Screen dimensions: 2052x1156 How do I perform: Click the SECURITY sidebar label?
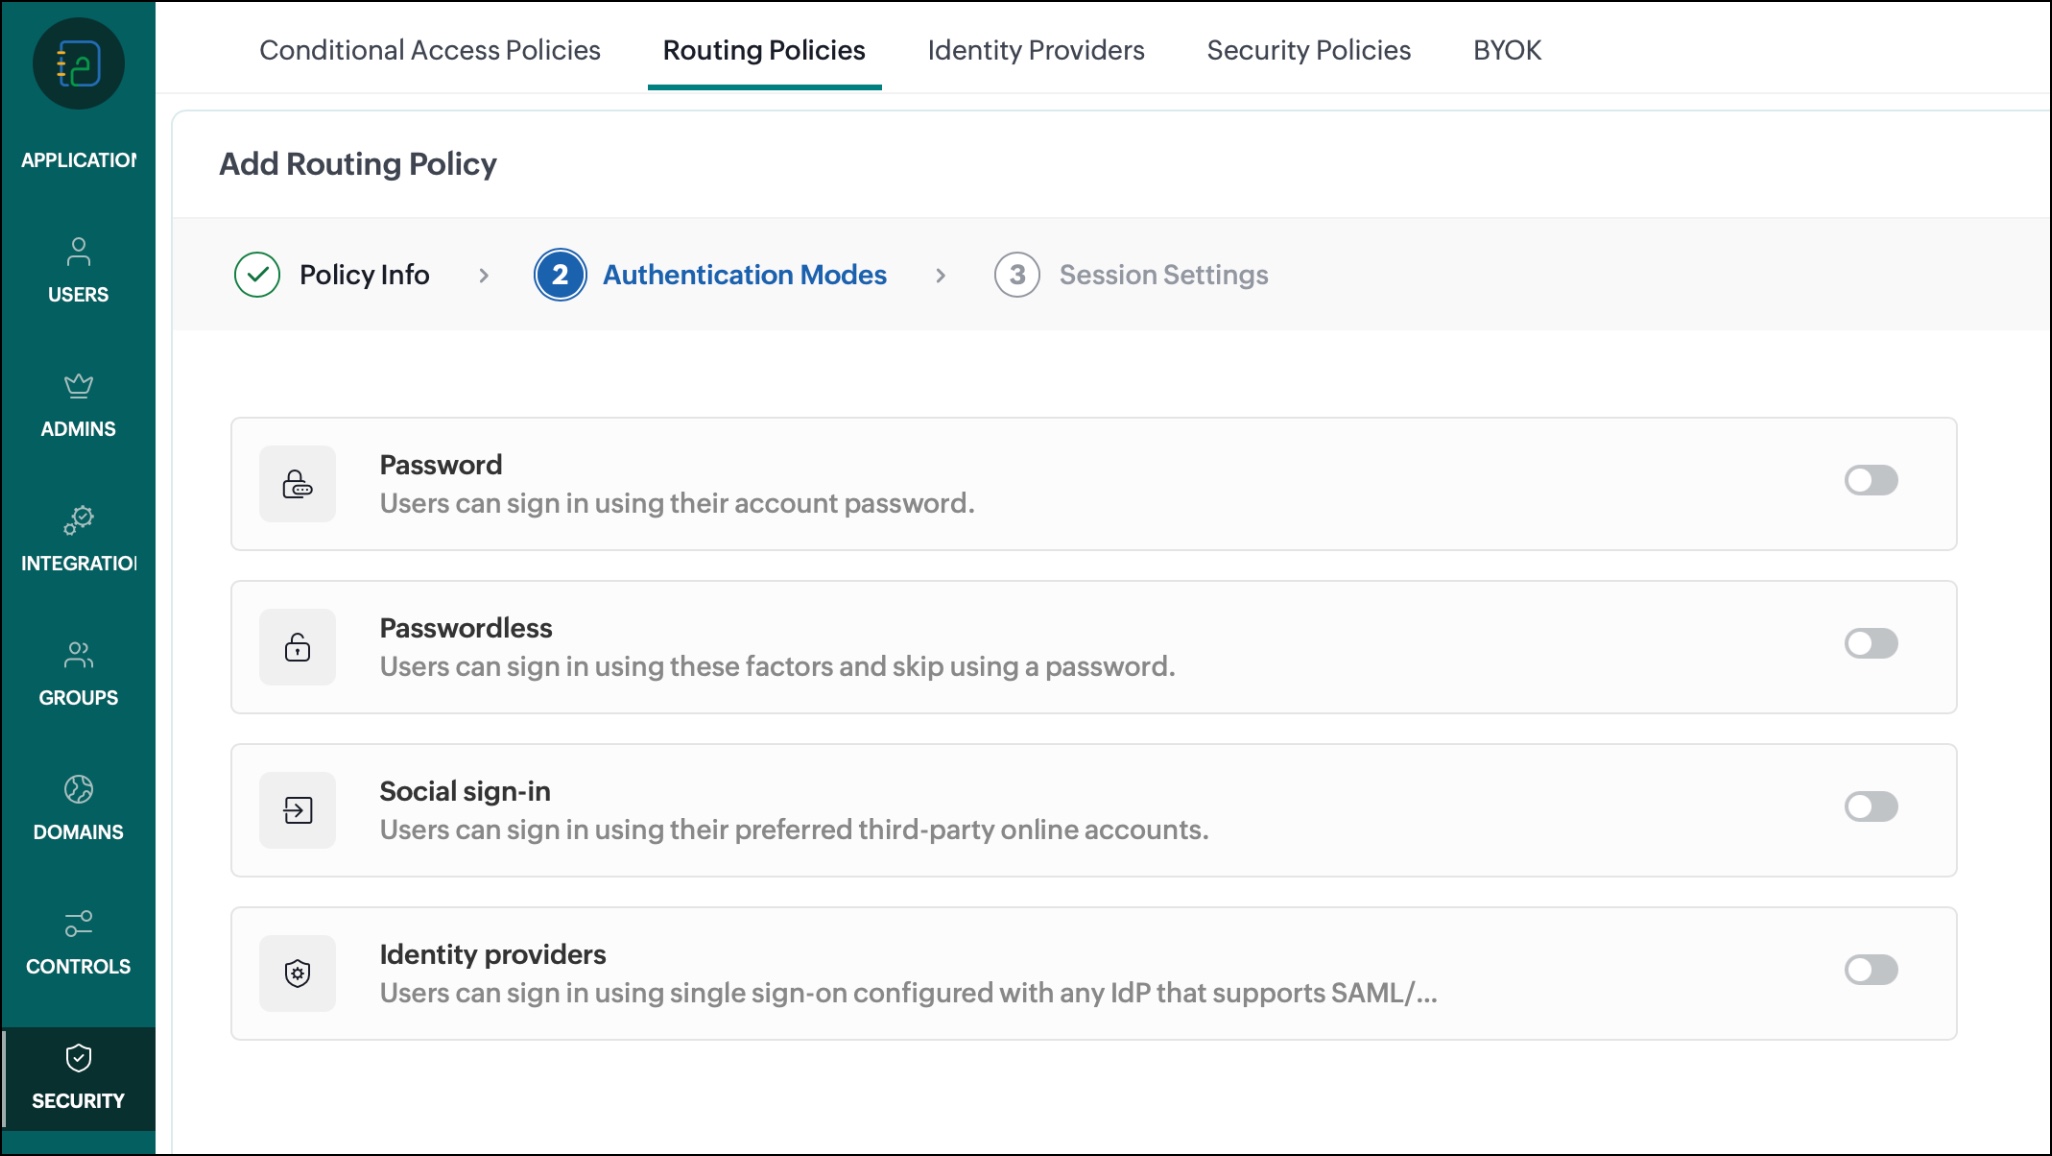pyautogui.click(x=78, y=1101)
